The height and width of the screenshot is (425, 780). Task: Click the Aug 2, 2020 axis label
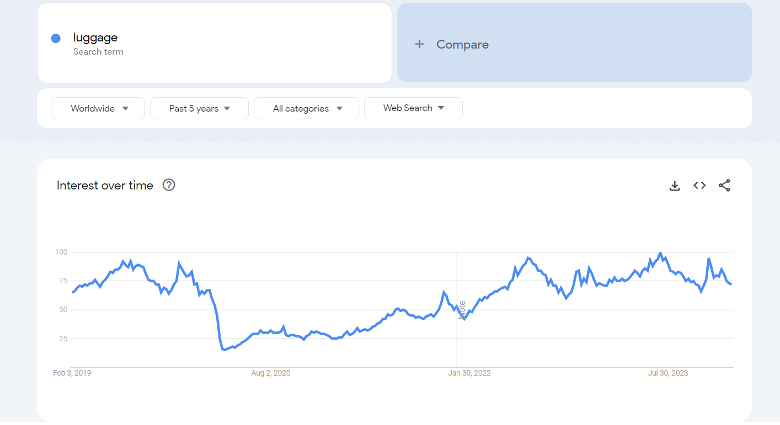click(x=271, y=373)
